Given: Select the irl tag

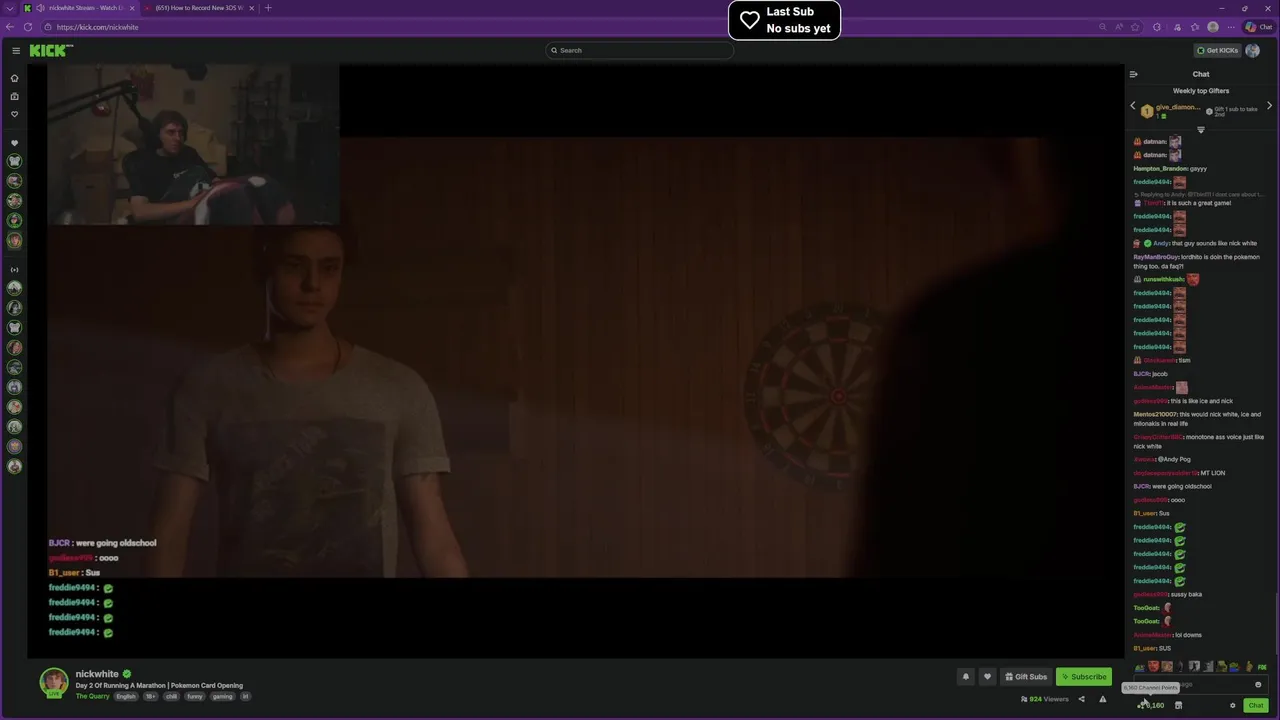Looking at the screenshot, I should [245, 696].
